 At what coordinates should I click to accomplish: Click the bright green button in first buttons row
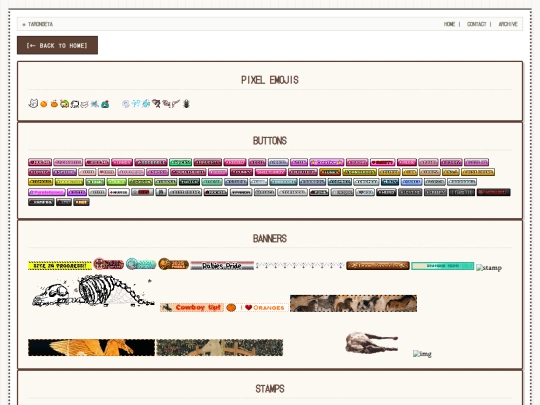click(x=180, y=162)
